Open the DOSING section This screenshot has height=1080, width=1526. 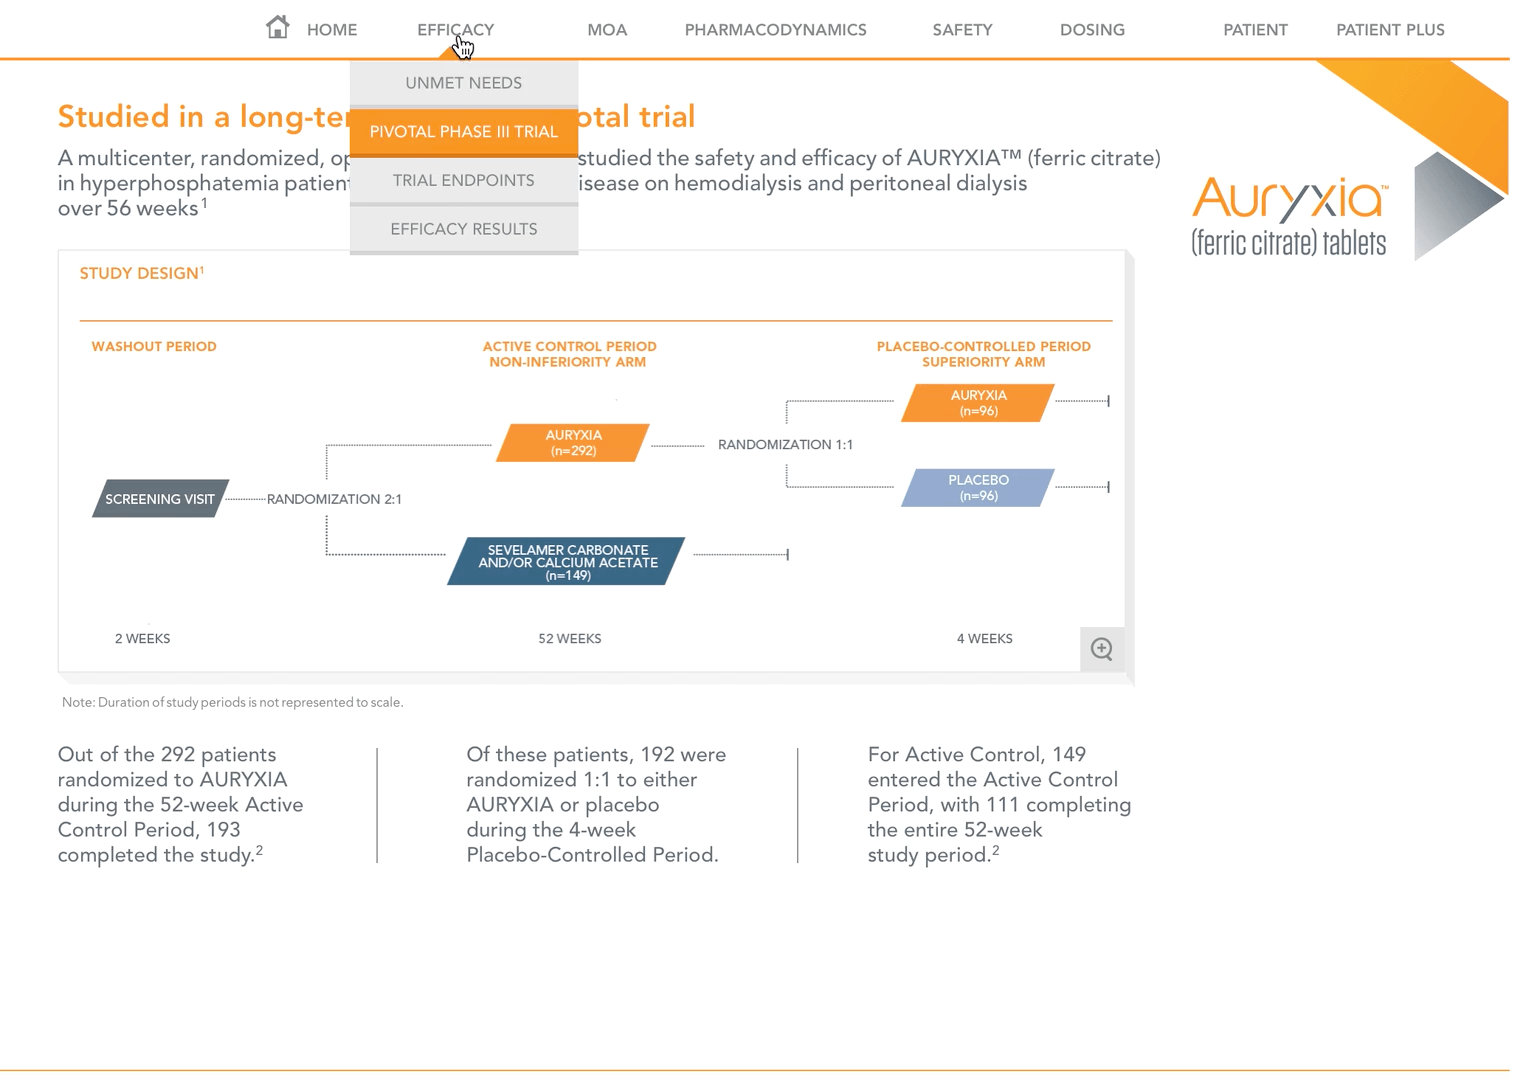tap(1092, 30)
